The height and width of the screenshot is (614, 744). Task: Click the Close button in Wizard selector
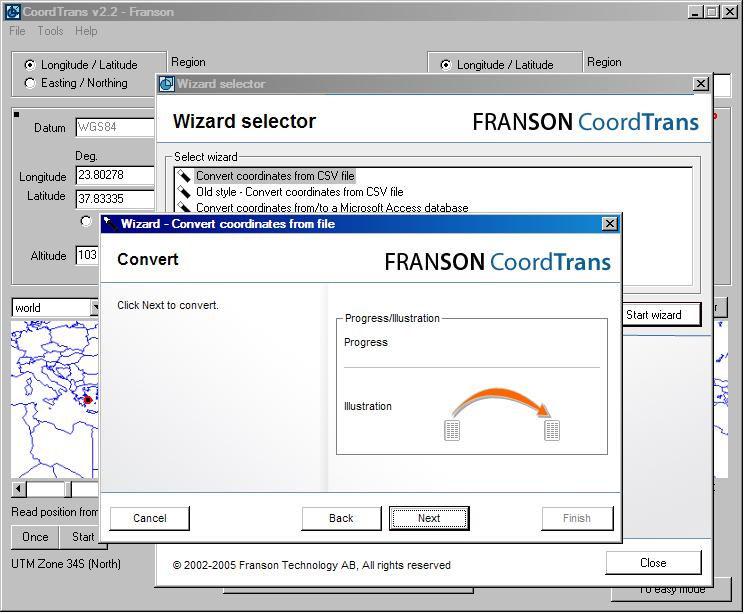pos(653,563)
